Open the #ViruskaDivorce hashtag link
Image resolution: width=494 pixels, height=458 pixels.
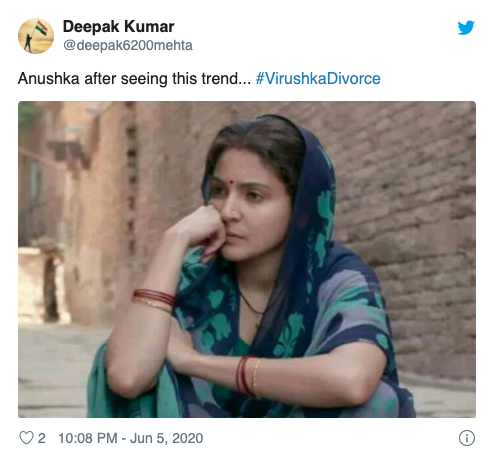318,79
